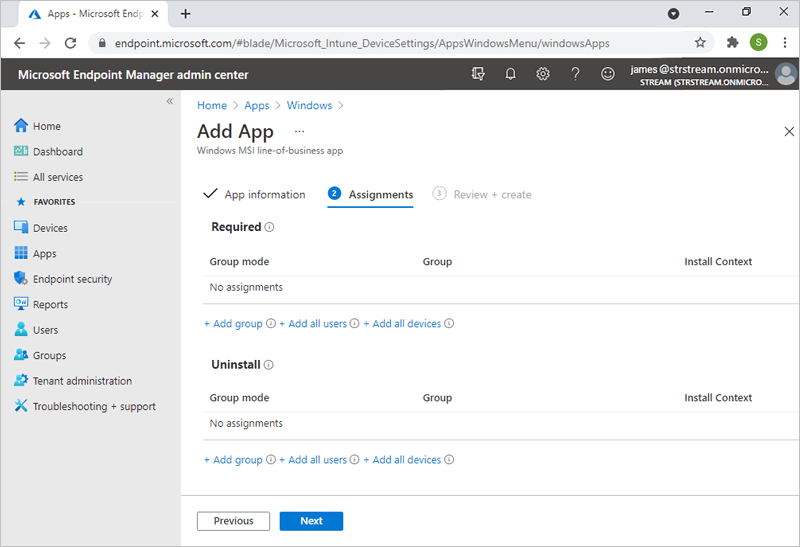This screenshot has height=547, width=800.
Task: Click Add all devices under Uninstall
Action: 406,460
